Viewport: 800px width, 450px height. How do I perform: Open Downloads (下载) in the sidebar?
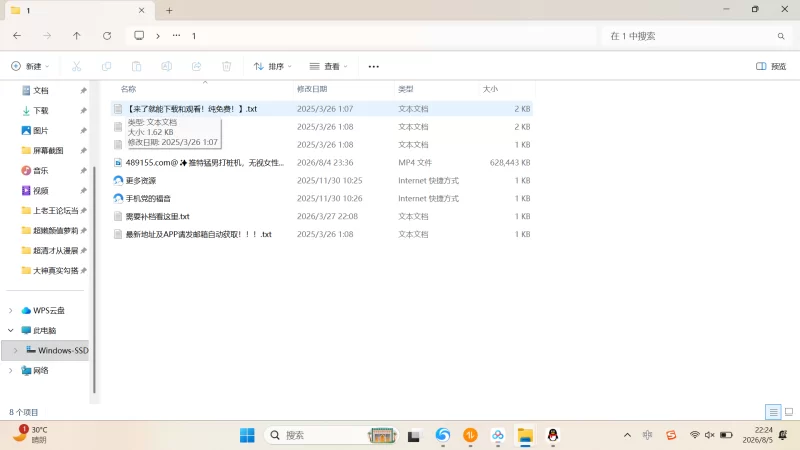pyautogui.click(x=41, y=111)
